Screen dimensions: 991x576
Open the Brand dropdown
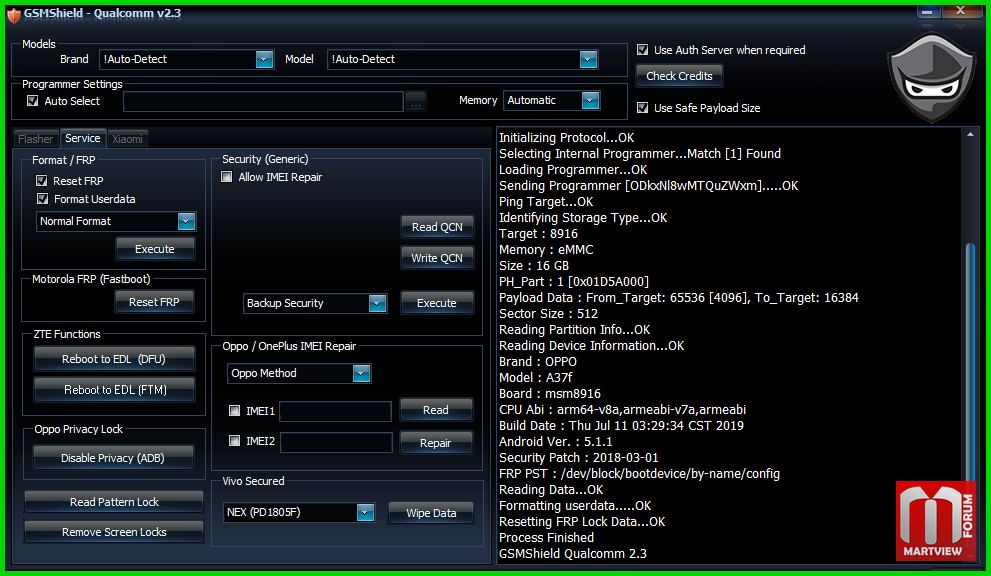pyautogui.click(x=264, y=59)
